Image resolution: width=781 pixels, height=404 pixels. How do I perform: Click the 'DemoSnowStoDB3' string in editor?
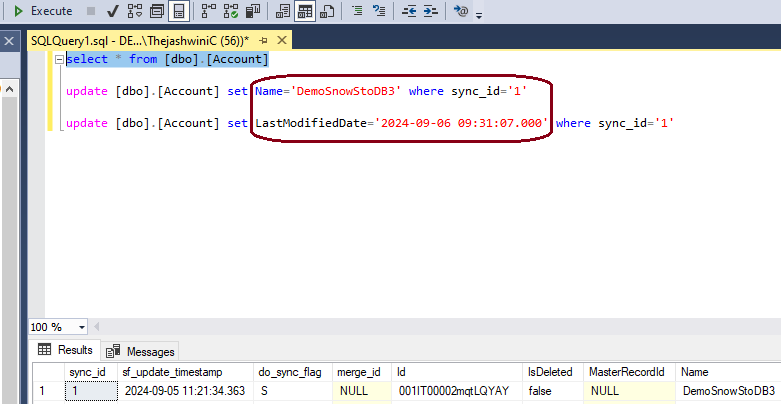coord(346,91)
